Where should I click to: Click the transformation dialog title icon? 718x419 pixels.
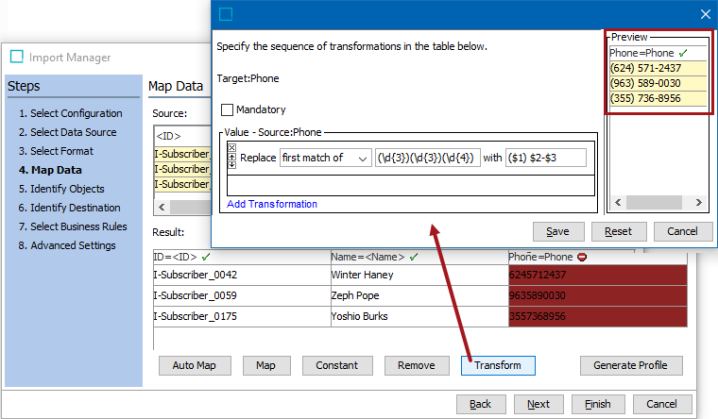click(x=226, y=14)
